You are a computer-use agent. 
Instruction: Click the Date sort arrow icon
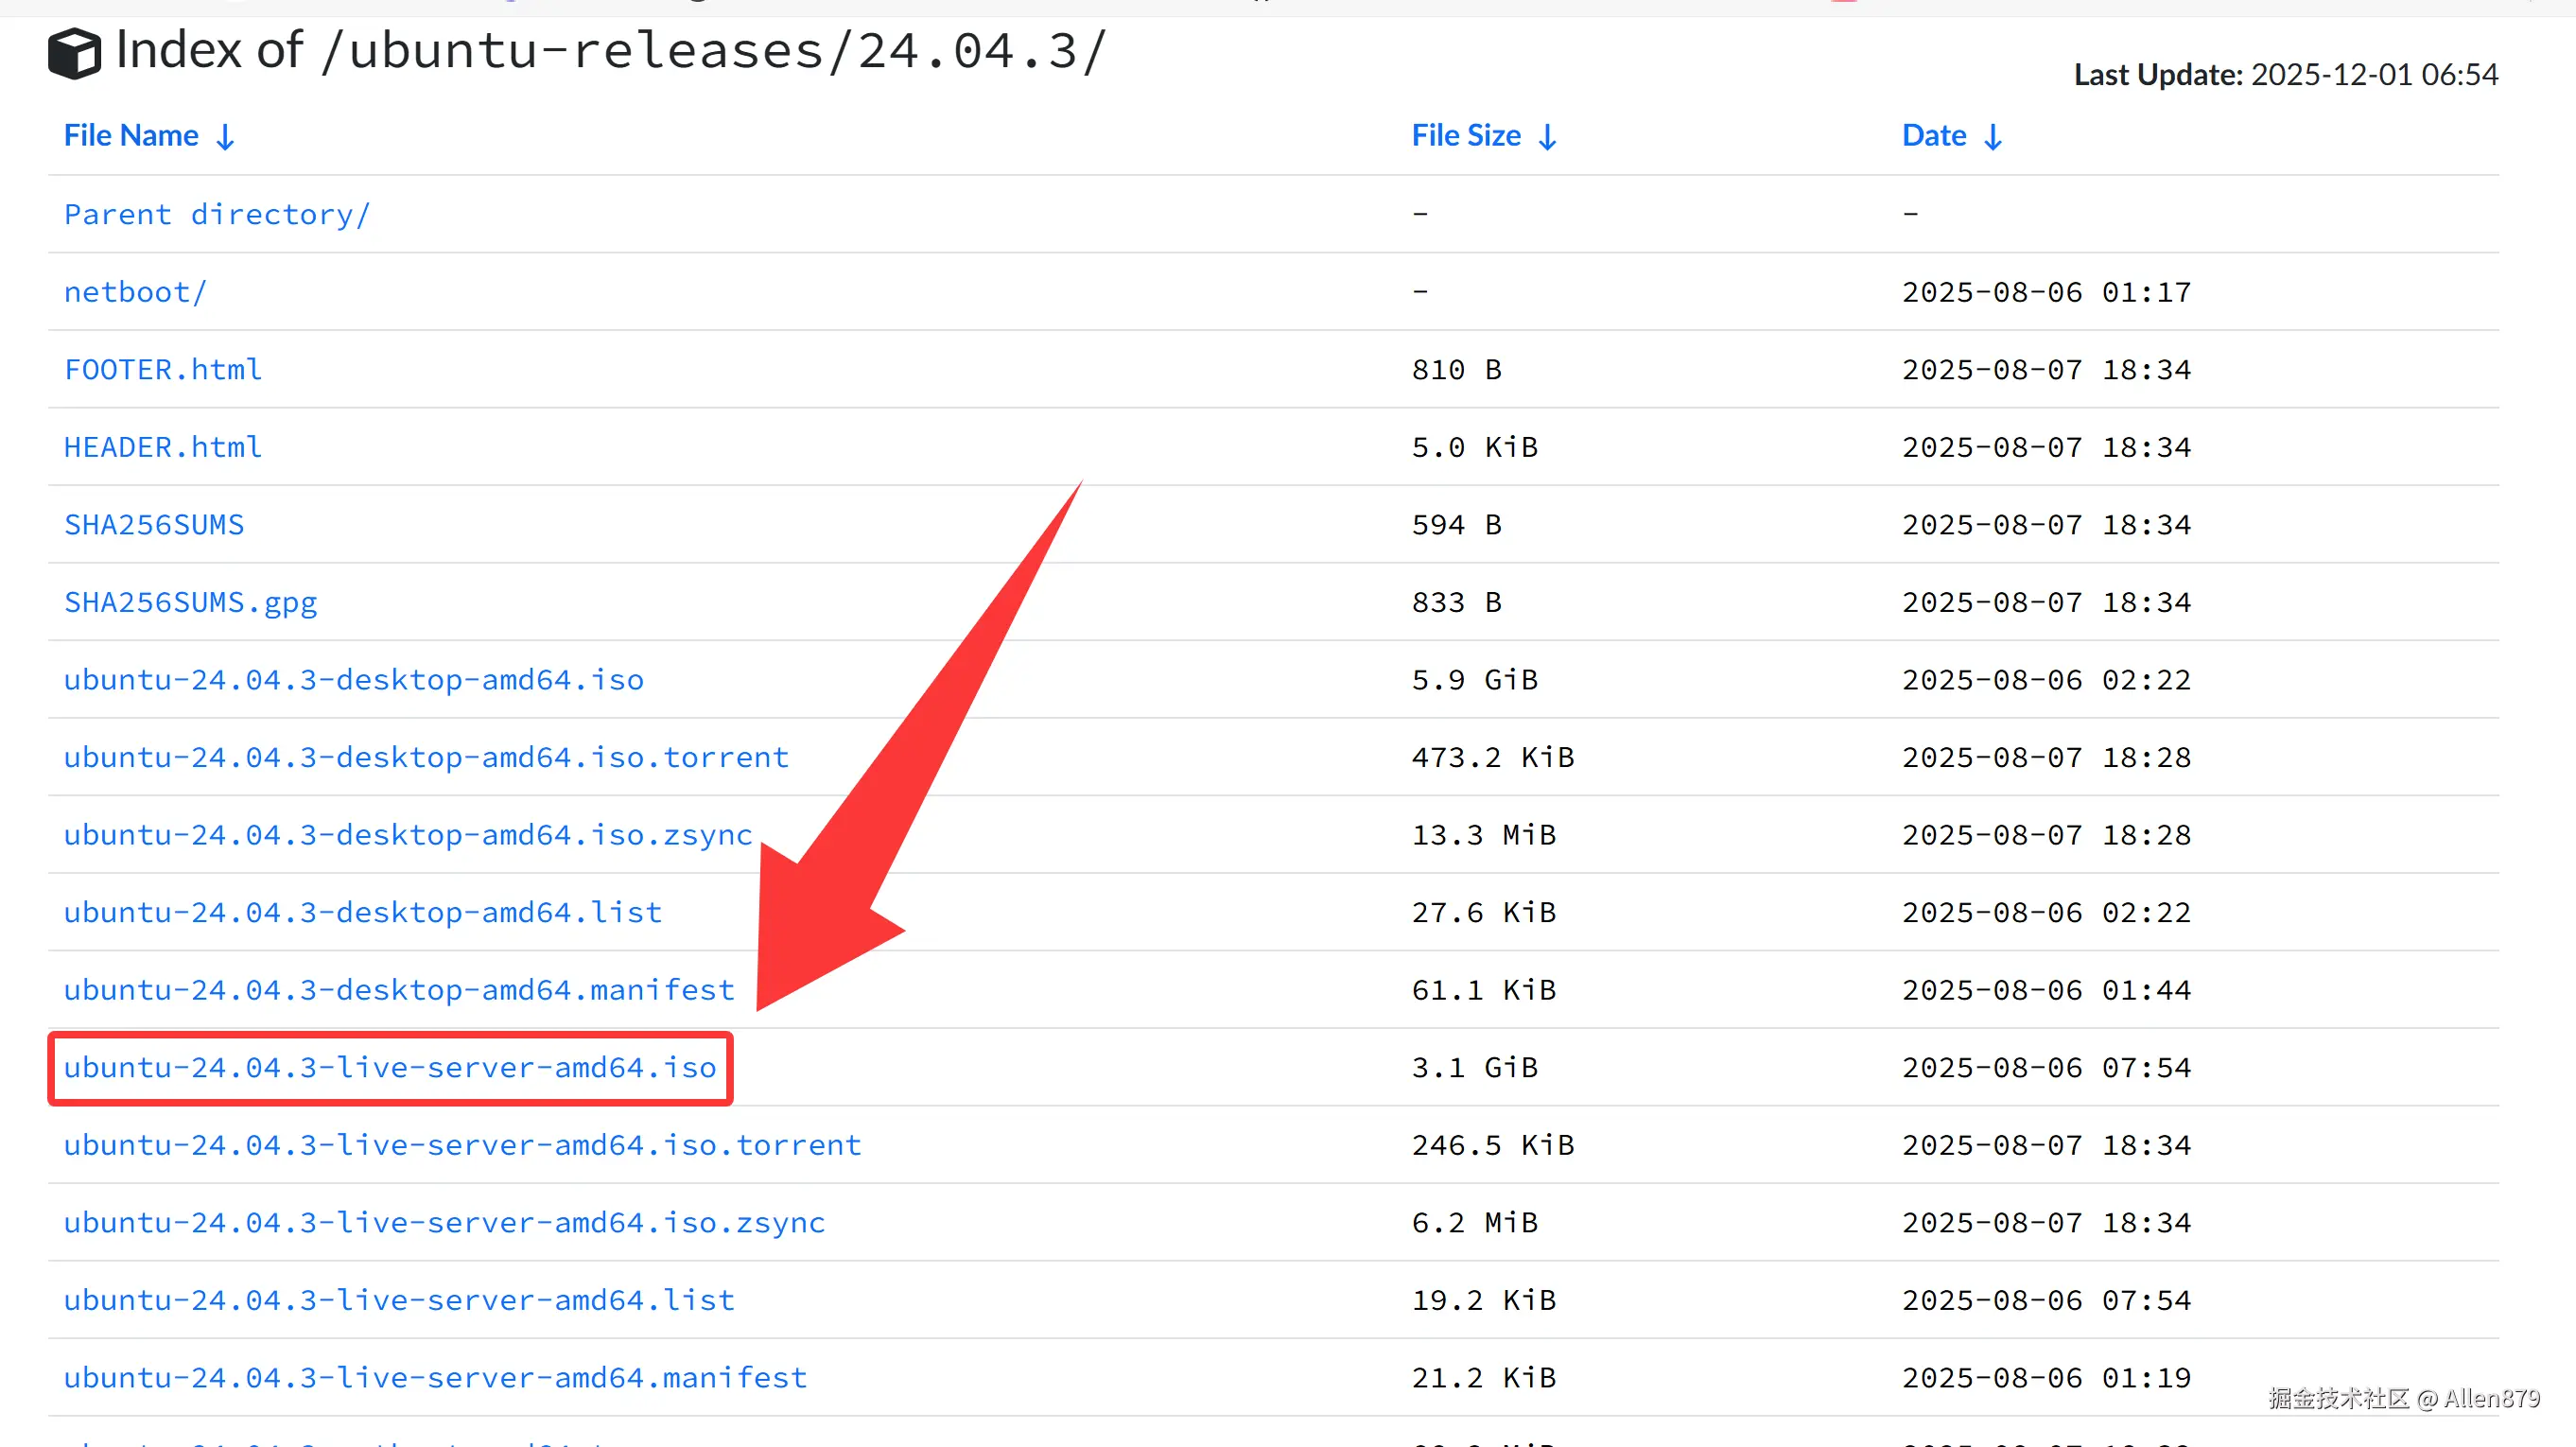[1993, 137]
